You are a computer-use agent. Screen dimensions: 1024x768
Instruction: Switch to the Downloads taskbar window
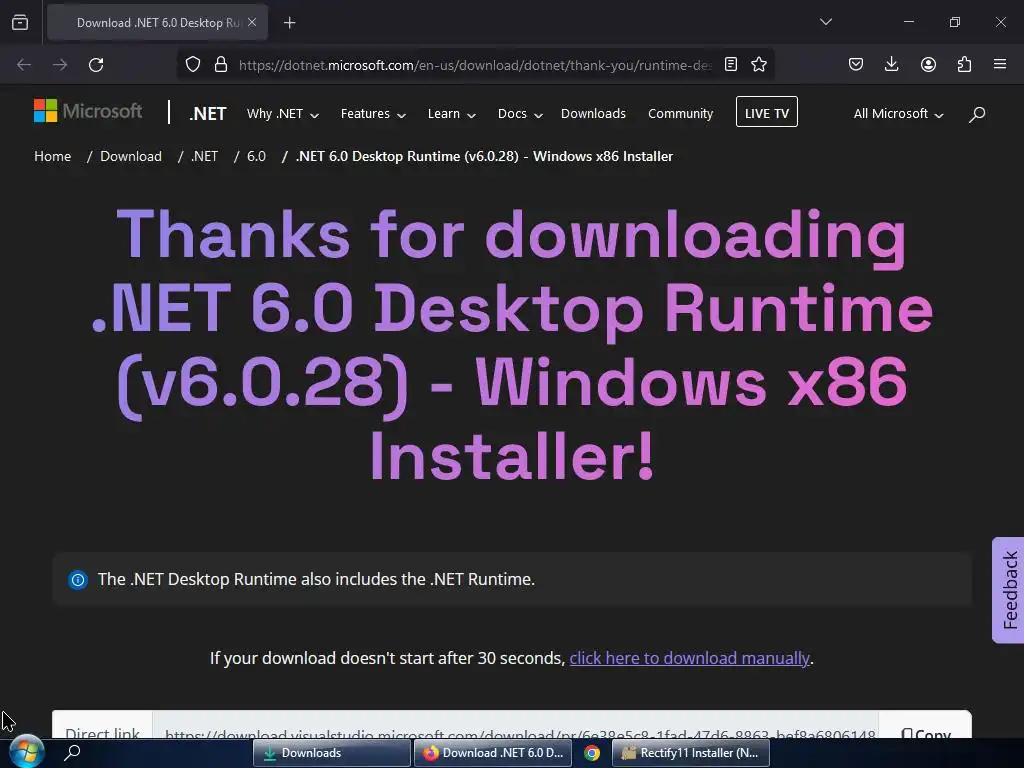332,753
